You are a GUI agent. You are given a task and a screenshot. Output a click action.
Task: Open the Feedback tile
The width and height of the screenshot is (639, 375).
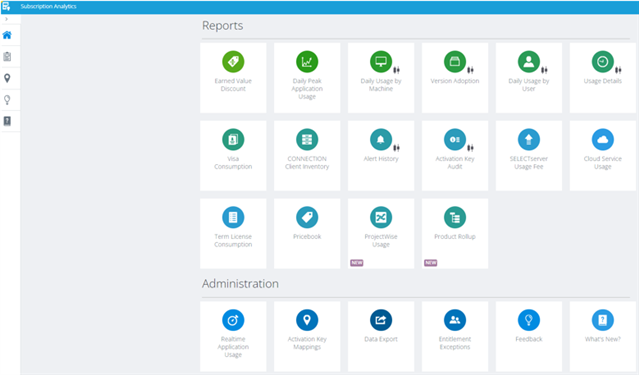point(529,336)
